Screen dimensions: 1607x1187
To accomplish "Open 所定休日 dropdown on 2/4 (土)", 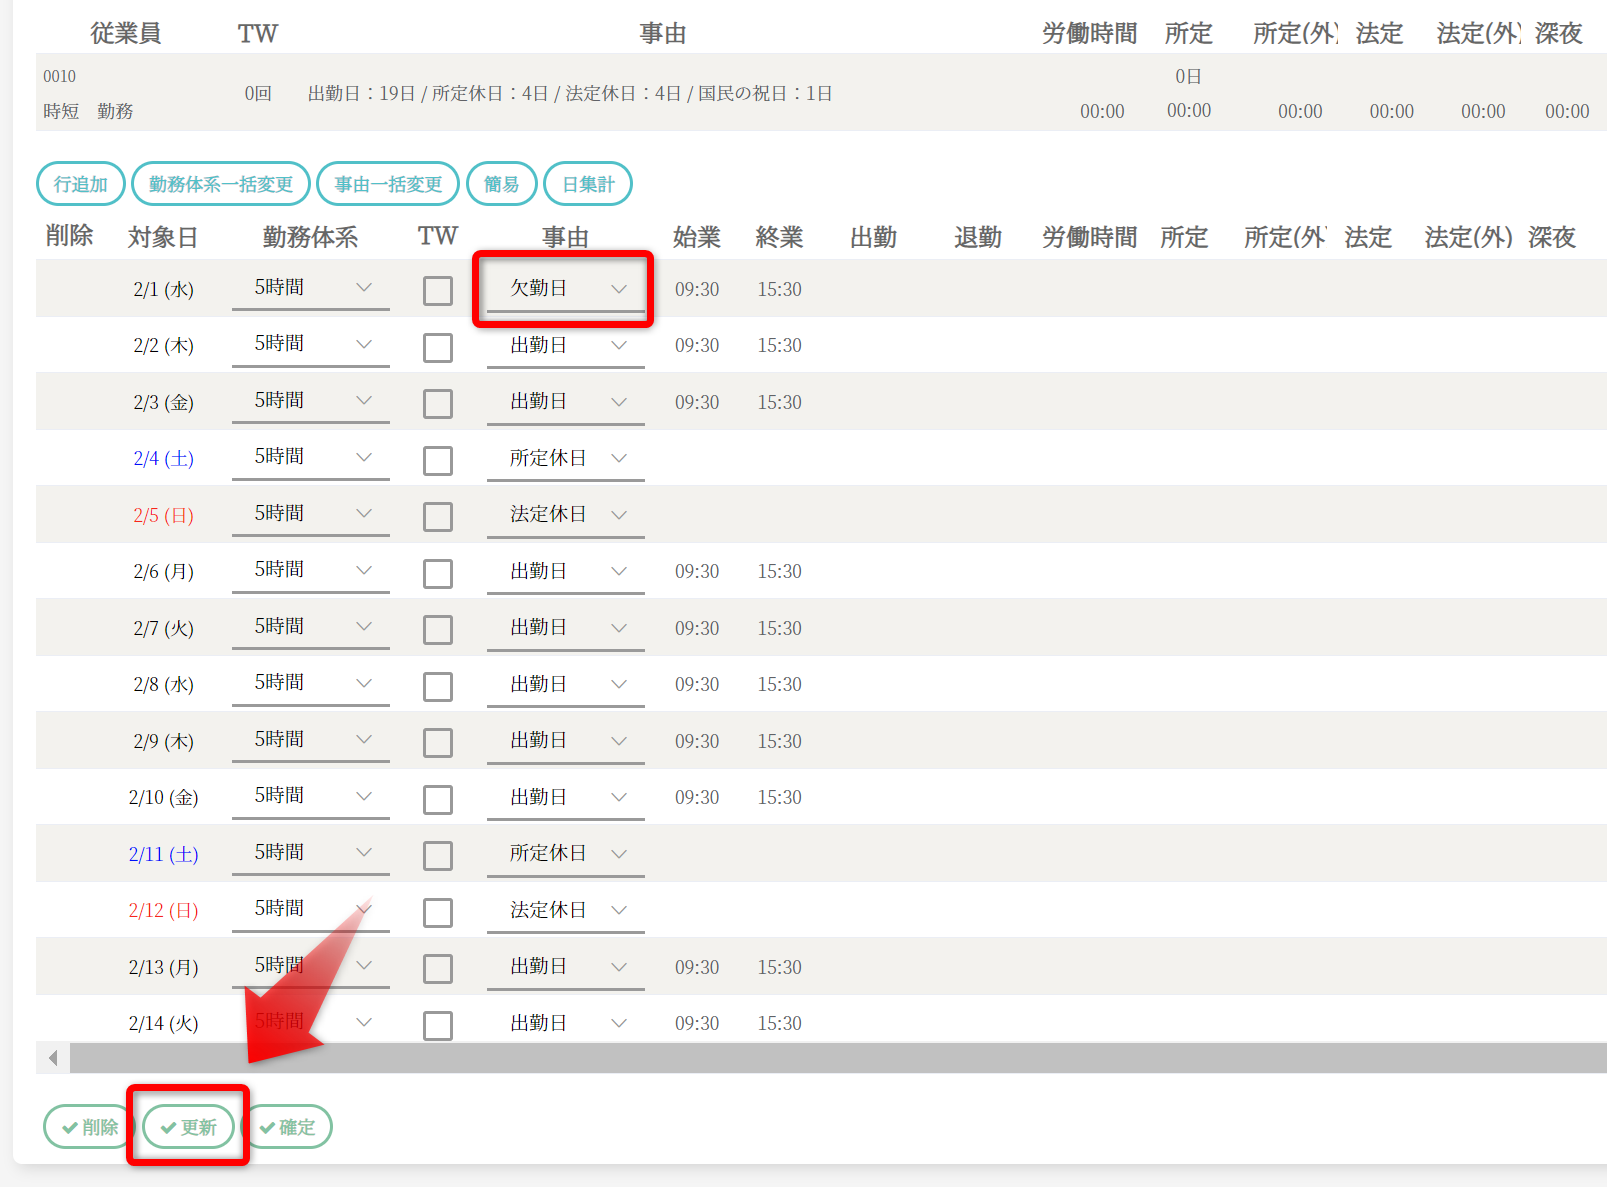I will click(565, 458).
